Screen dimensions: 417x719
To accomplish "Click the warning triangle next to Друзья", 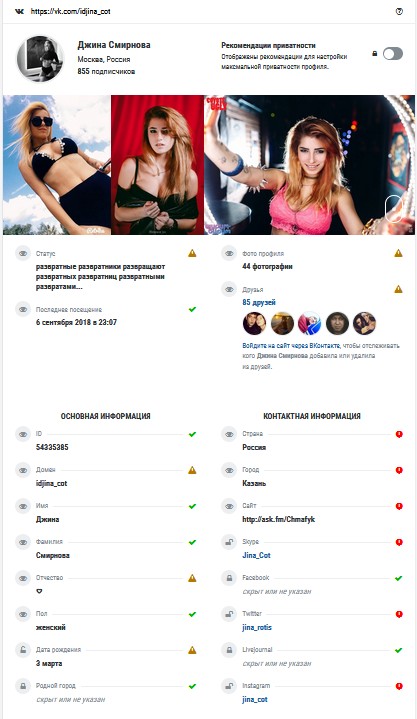I will click(x=398, y=289).
